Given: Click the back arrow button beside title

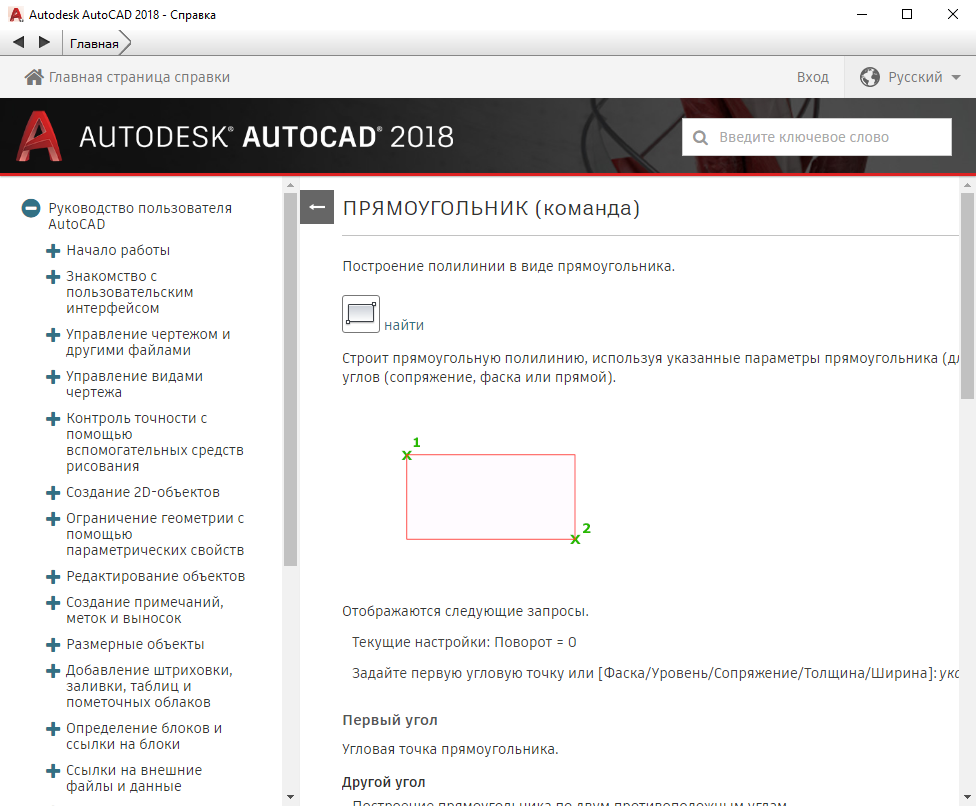Looking at the screenshot, I should (317, 207).
